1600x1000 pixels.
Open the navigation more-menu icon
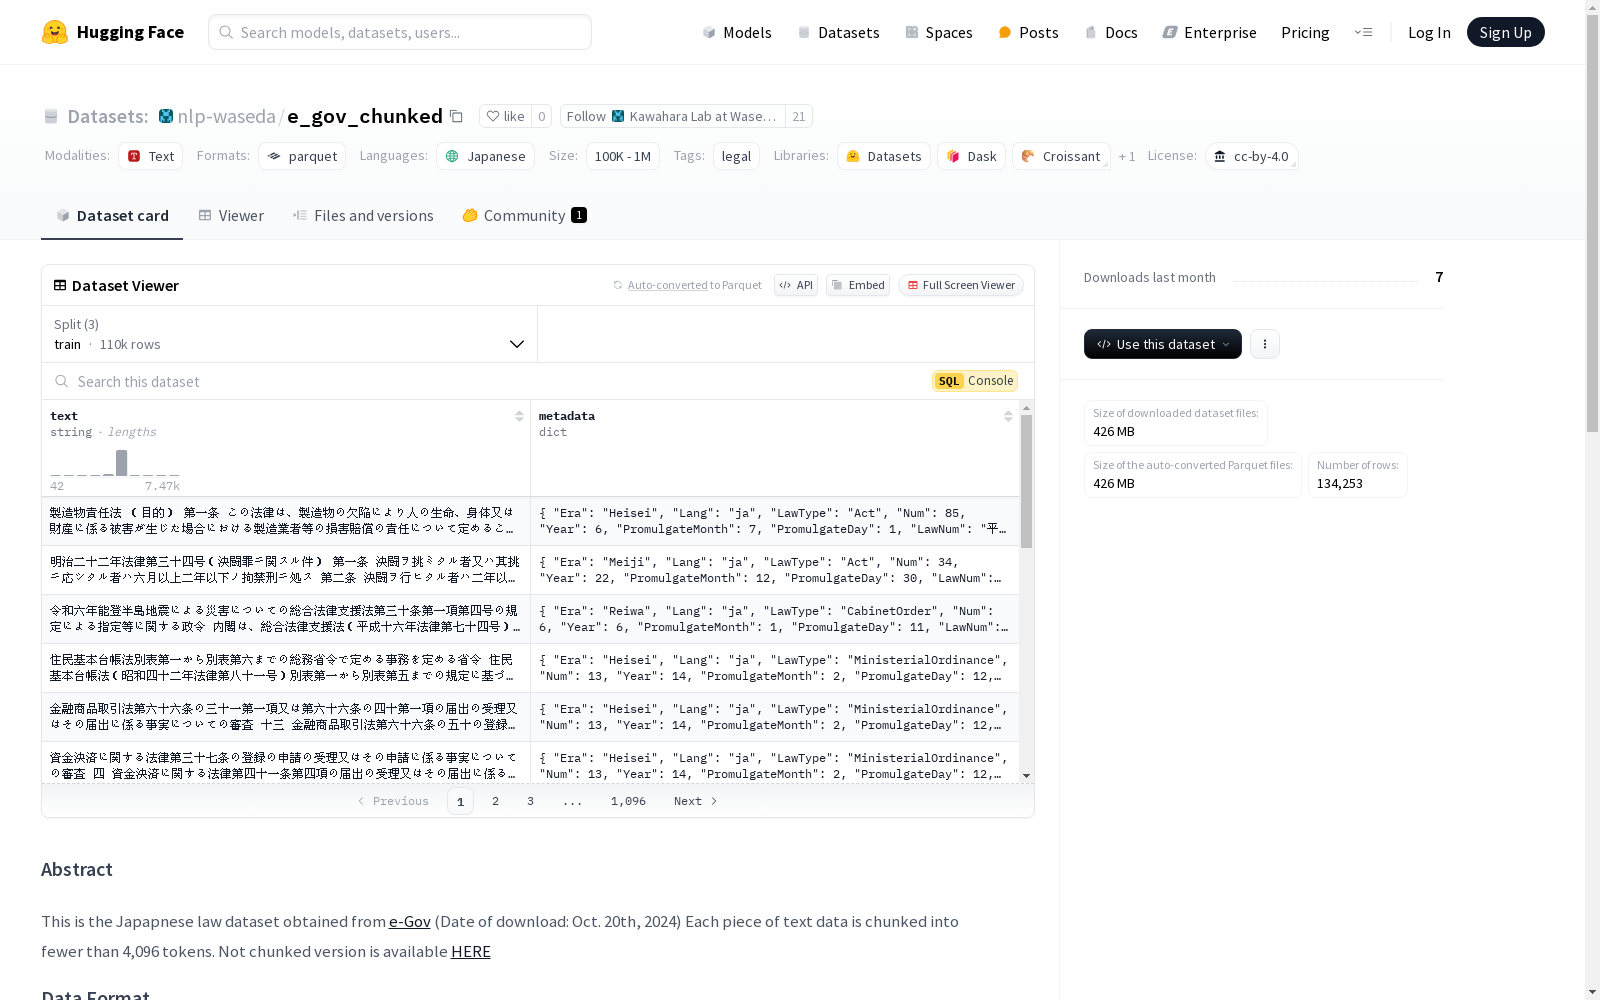(1363, 32)
